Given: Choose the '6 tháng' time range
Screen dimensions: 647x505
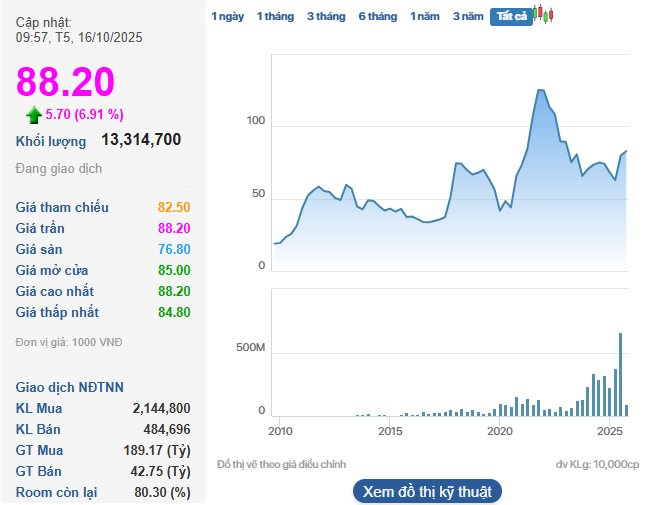Looking at the screenshot, I should [377, 16].
